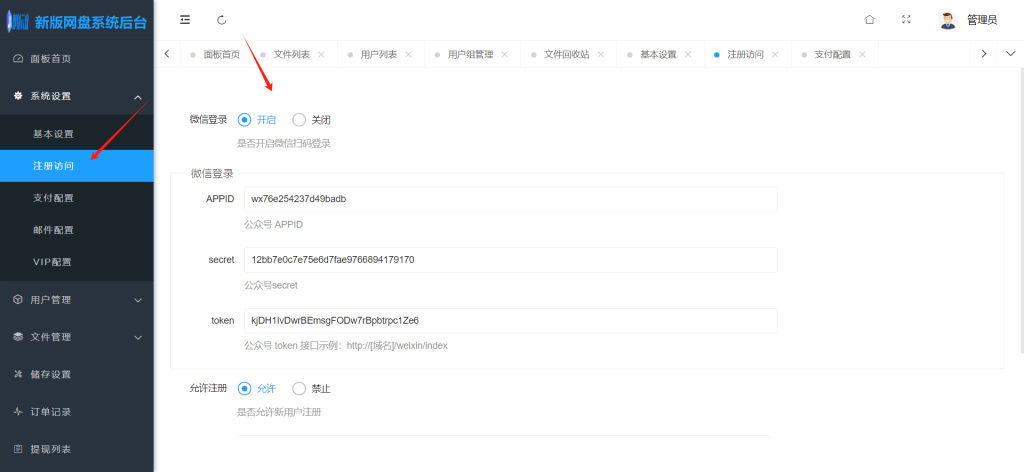
Task: Close the 文件回收站 tab
Action: pos(601,54)
